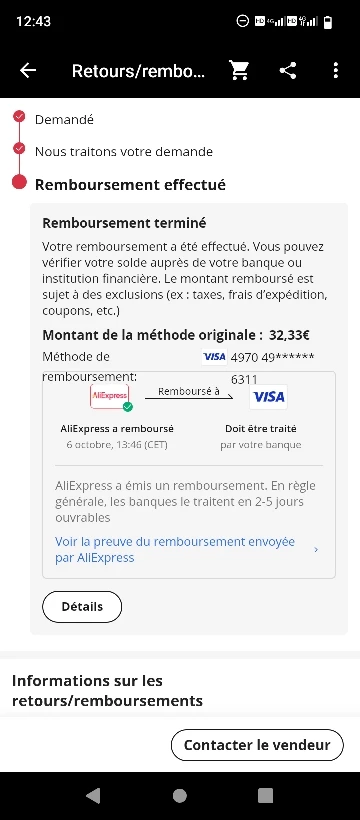
Task: Click the Remboursement effectué red dot
Action: click(x=19, y=182)
